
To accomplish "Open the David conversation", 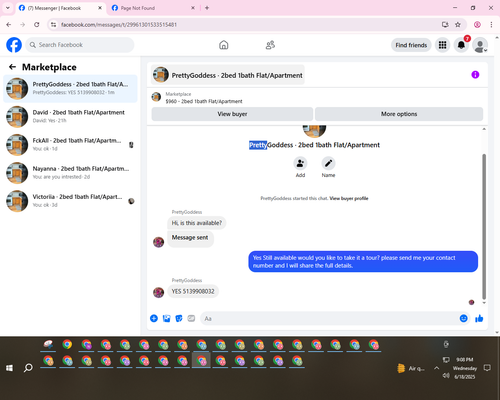I will [x=70, y=117].
